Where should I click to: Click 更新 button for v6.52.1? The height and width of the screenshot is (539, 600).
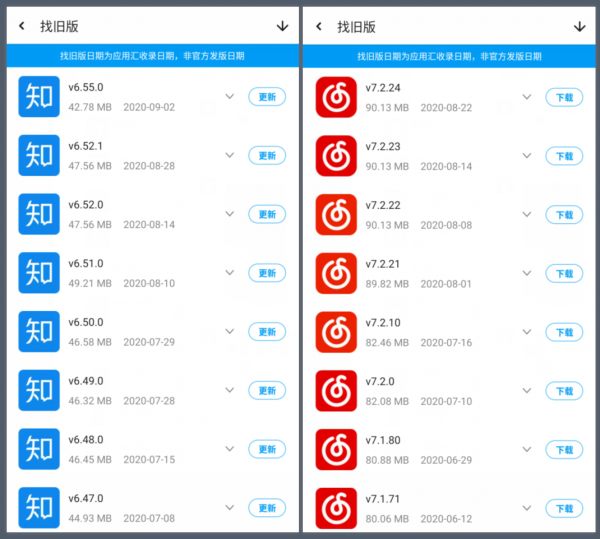(x=267, y=156)
